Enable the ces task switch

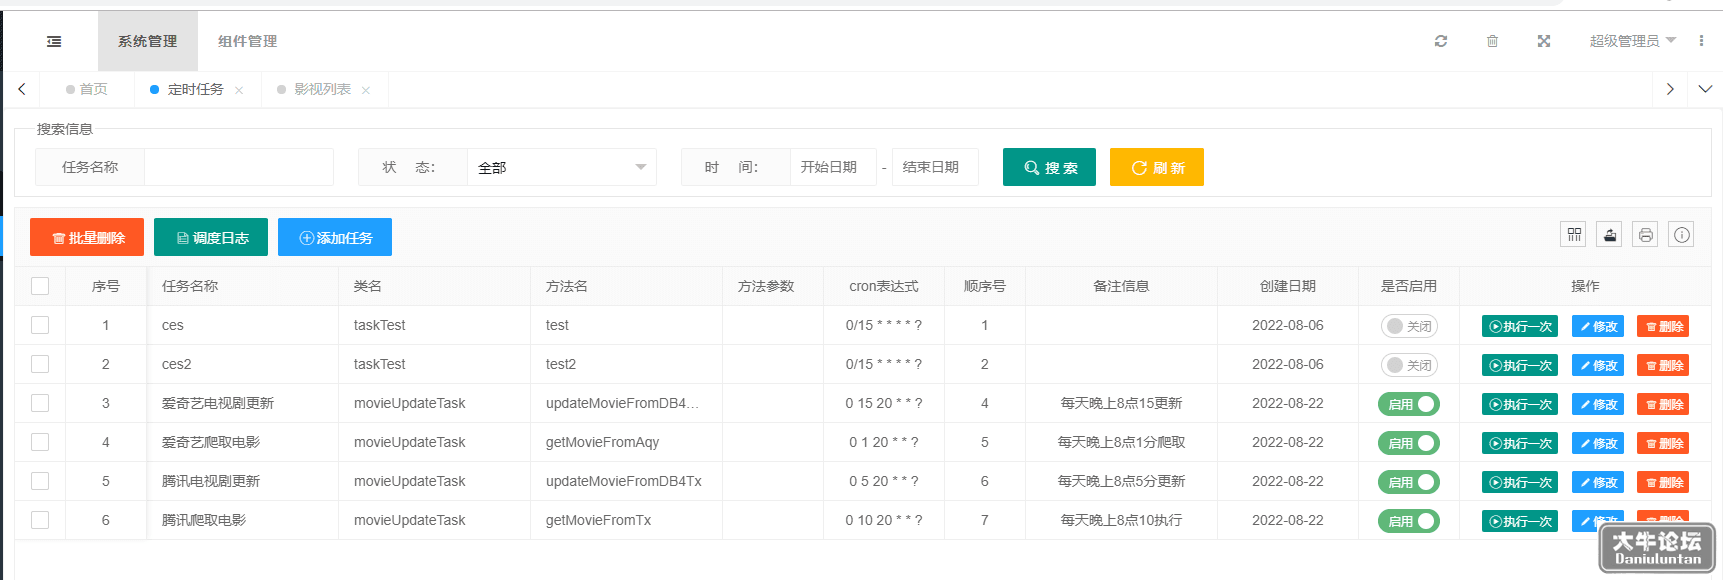[1409, 326]
